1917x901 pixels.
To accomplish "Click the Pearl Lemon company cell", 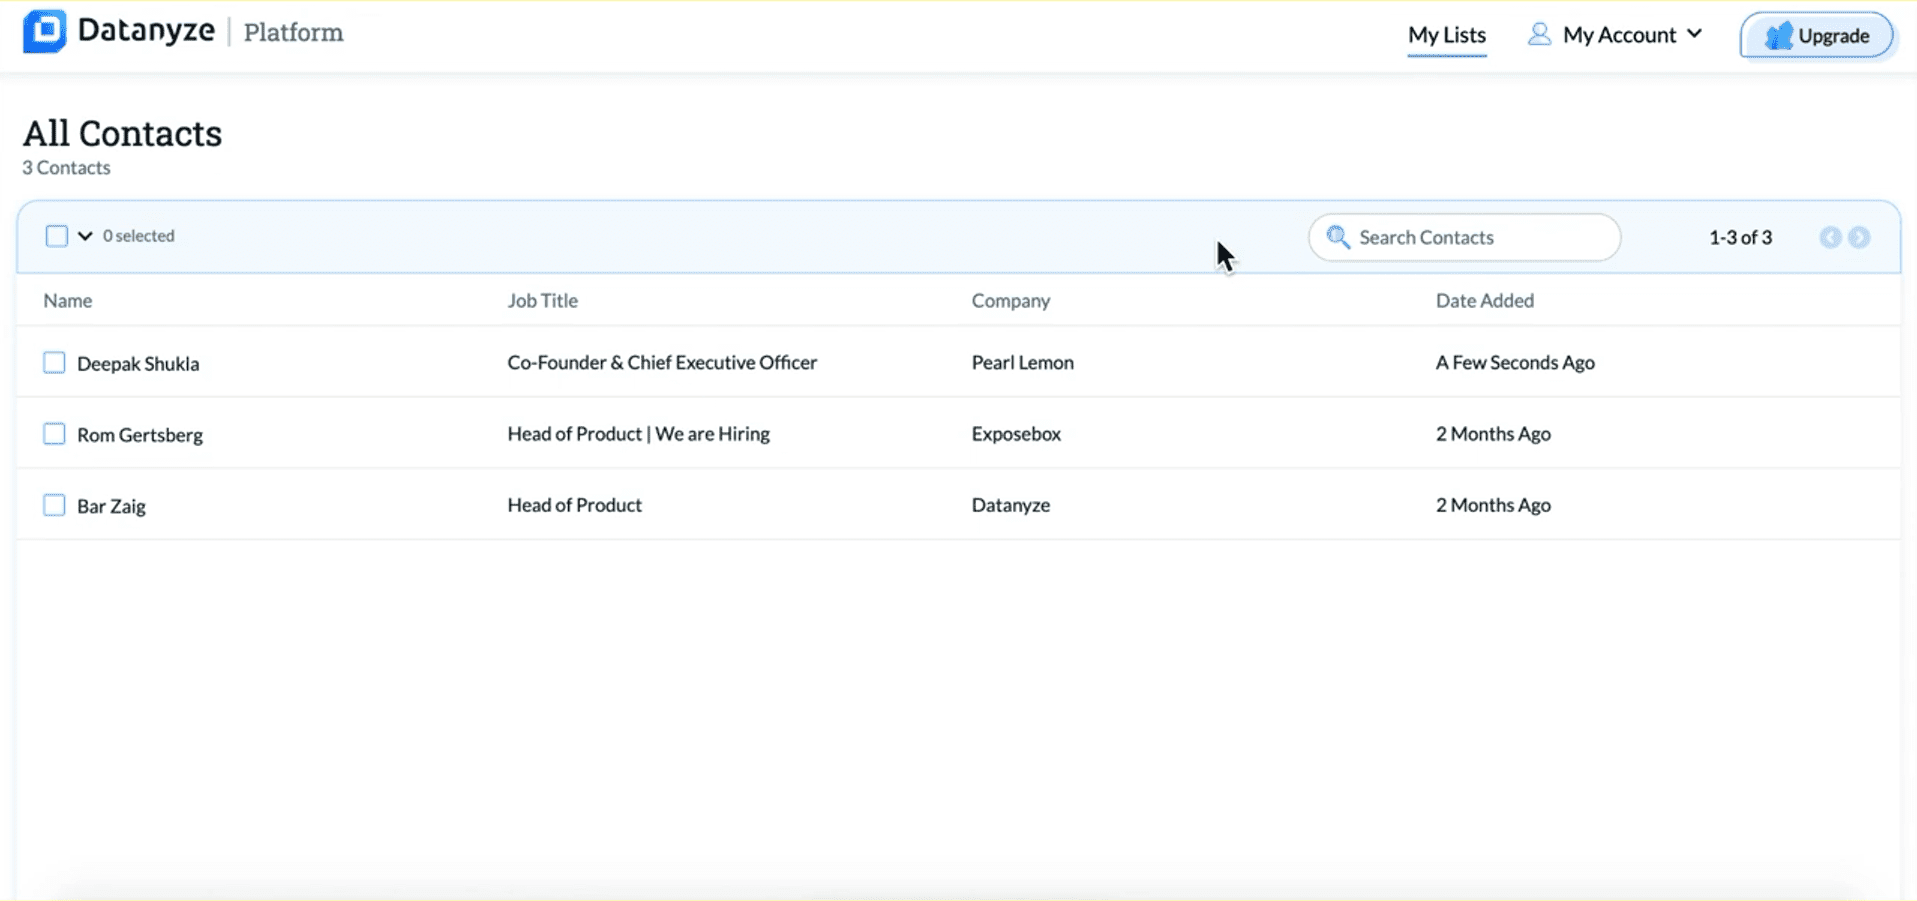I will point(1022,362).
